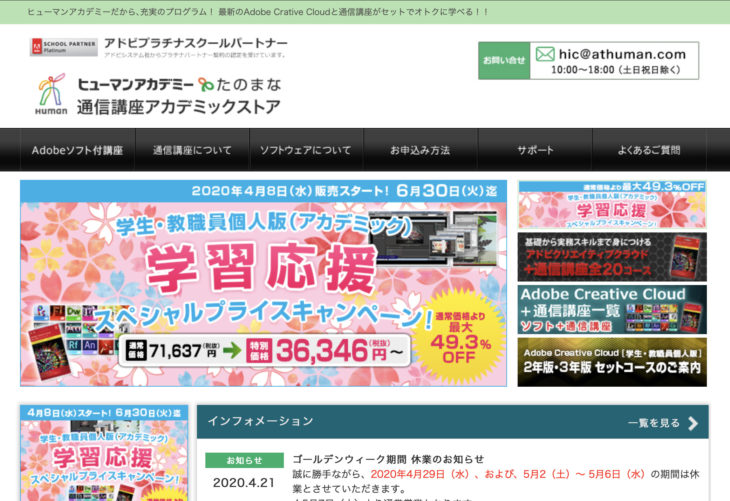730x501 pixels.
Task: Open the サポート navigation item
Action: 535,150
